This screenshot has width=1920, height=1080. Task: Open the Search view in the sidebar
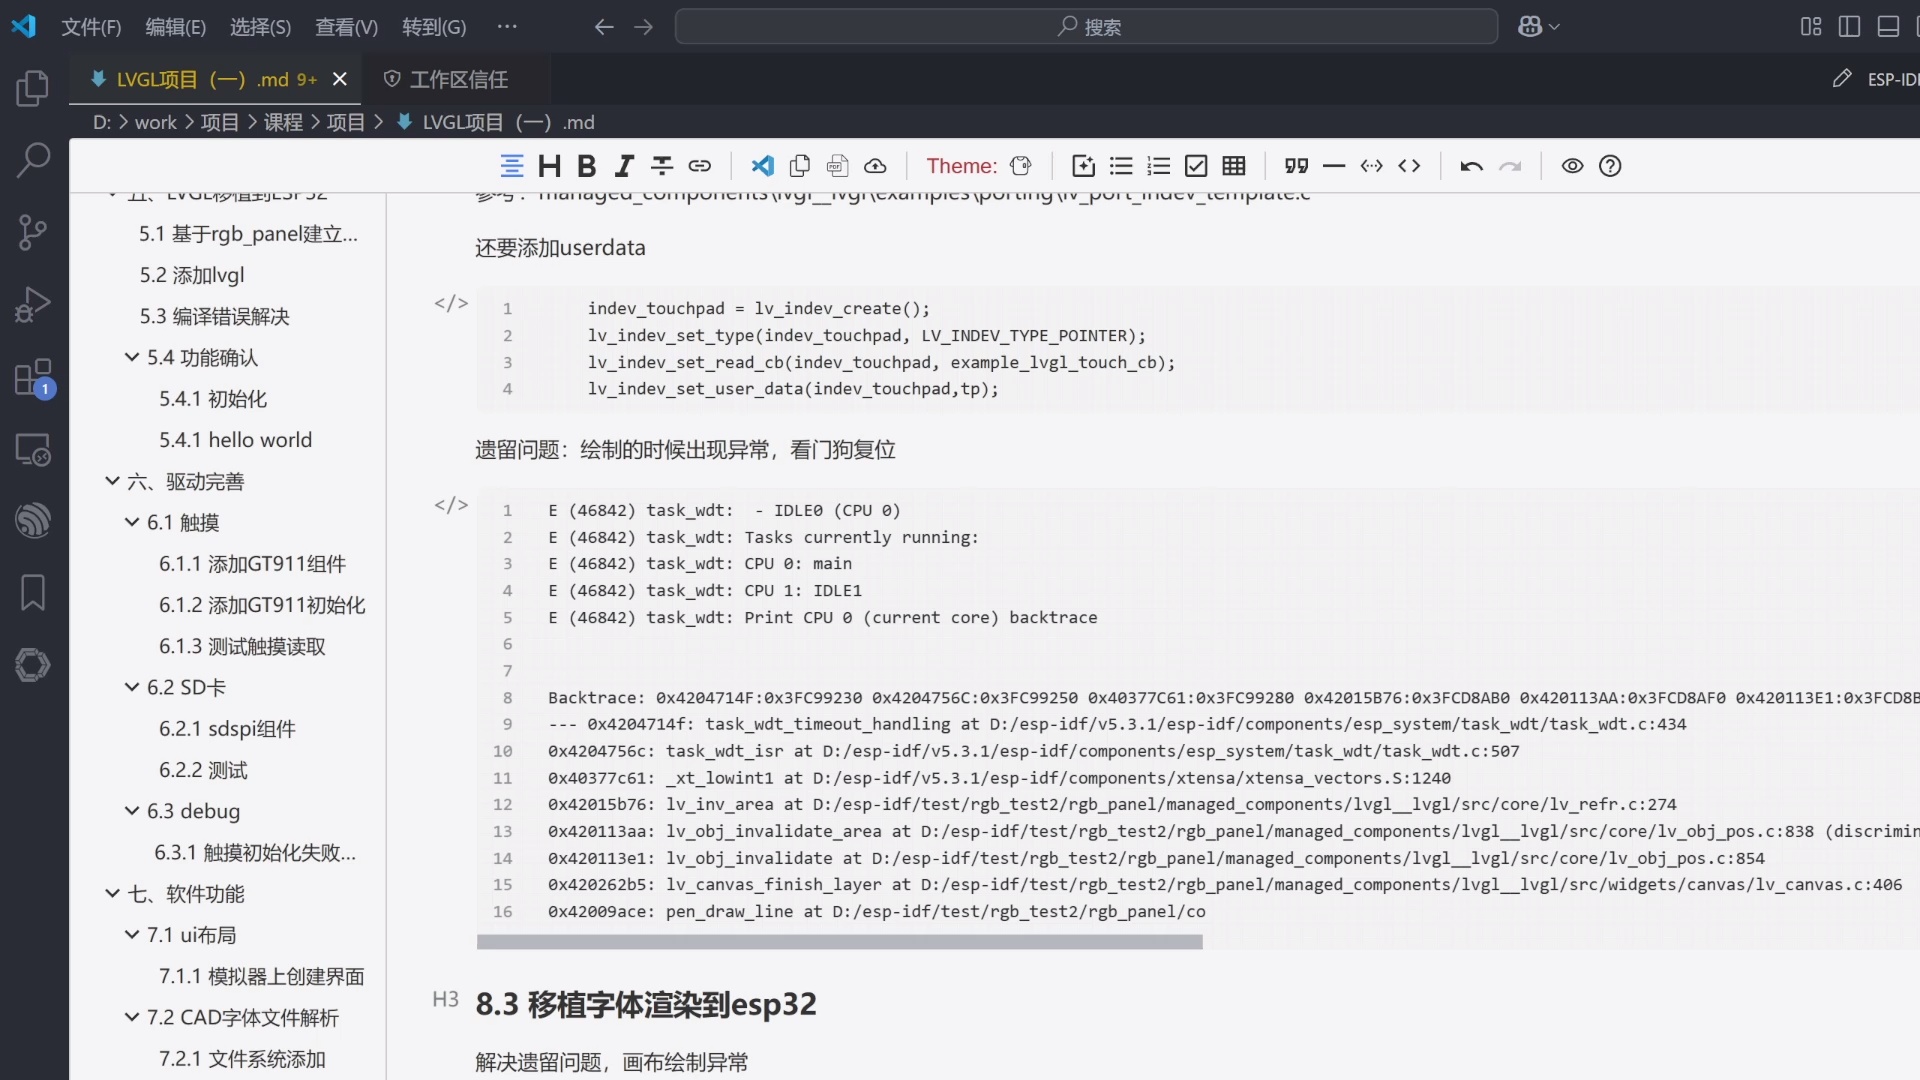[x=32, y=160]
